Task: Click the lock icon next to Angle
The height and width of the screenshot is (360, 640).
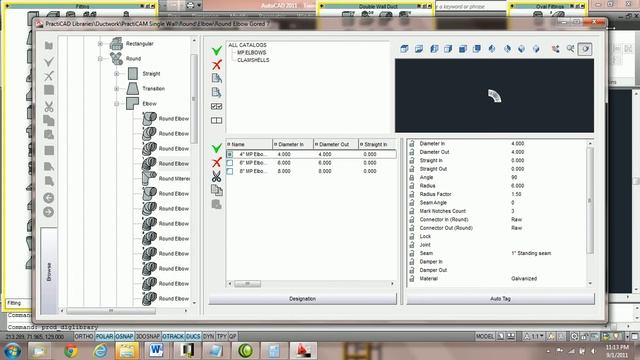Action: [412, 177]
